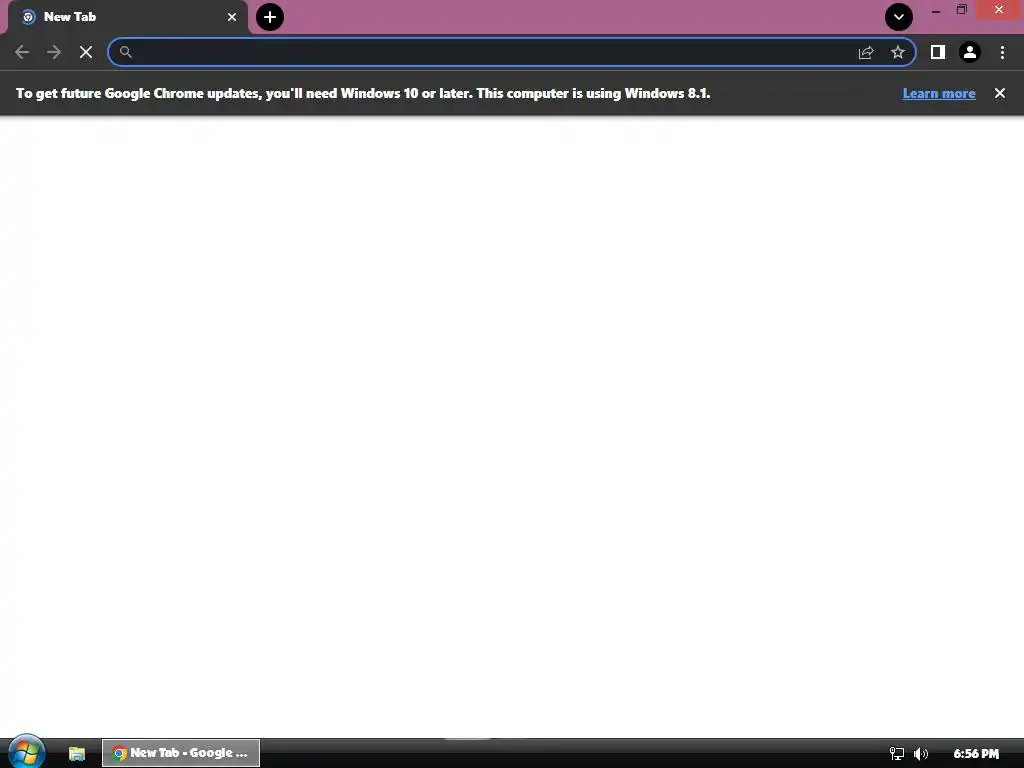1024x768 pixels.
Task: Close the New Tab tab
Action: [232, 17]
